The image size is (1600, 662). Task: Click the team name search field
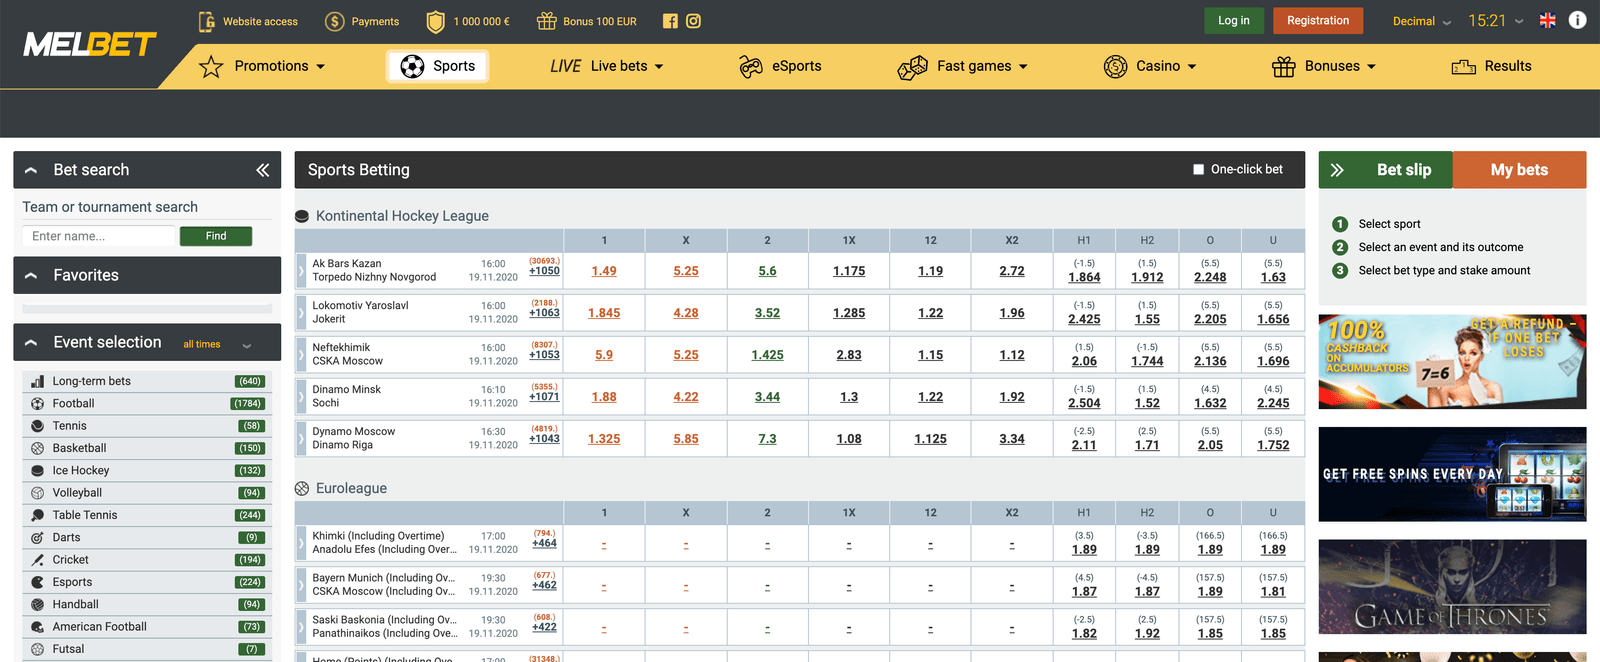pos(98,236)
